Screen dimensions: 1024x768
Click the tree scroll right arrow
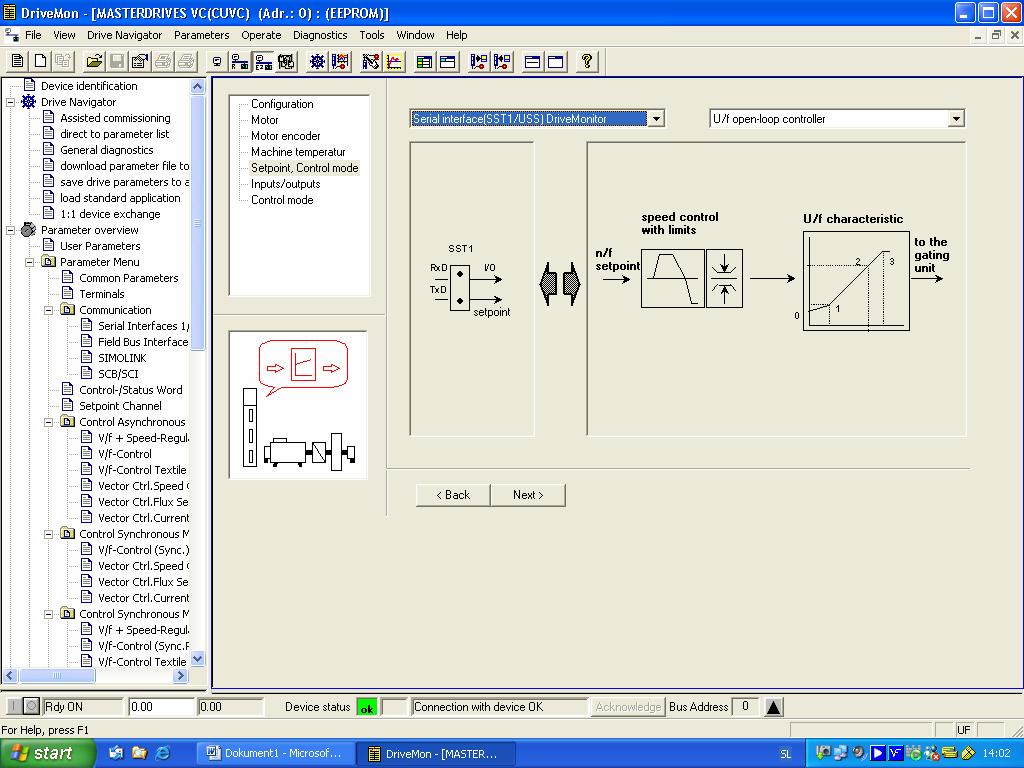181,675
